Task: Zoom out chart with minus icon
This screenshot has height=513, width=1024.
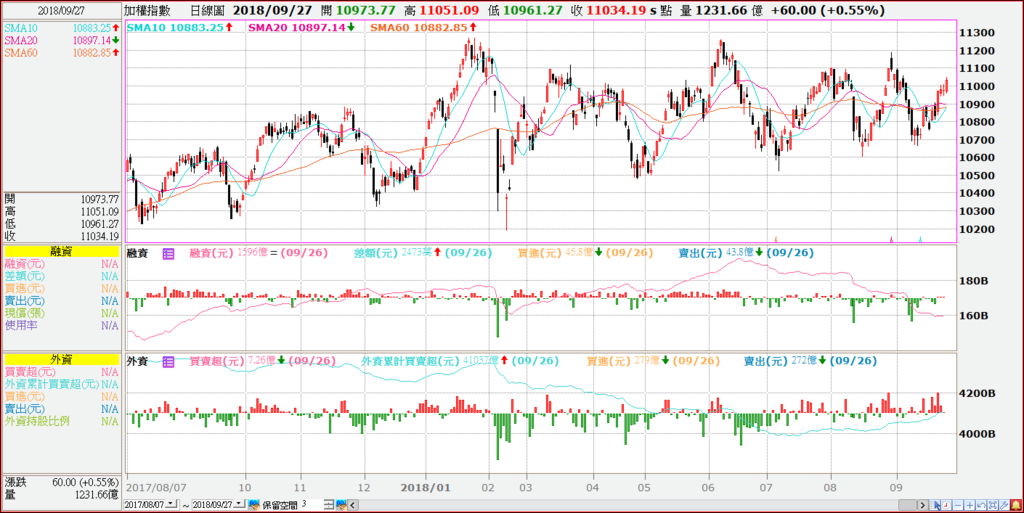Action: click(958, 505)
